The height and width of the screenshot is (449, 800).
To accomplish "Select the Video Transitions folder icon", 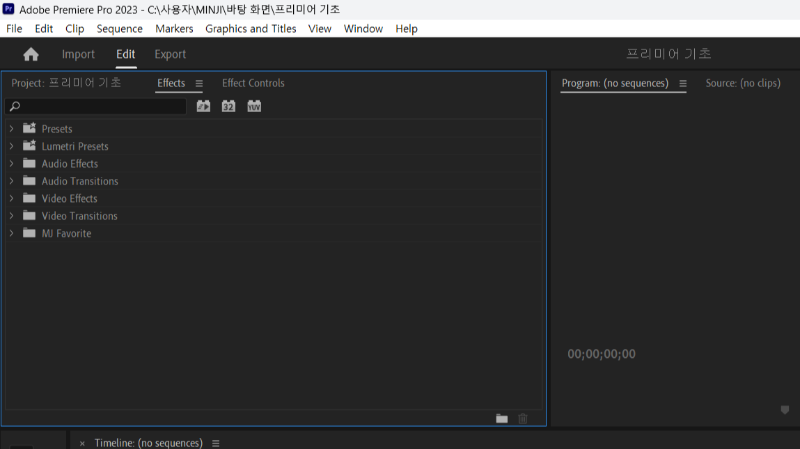I will 29,215.
